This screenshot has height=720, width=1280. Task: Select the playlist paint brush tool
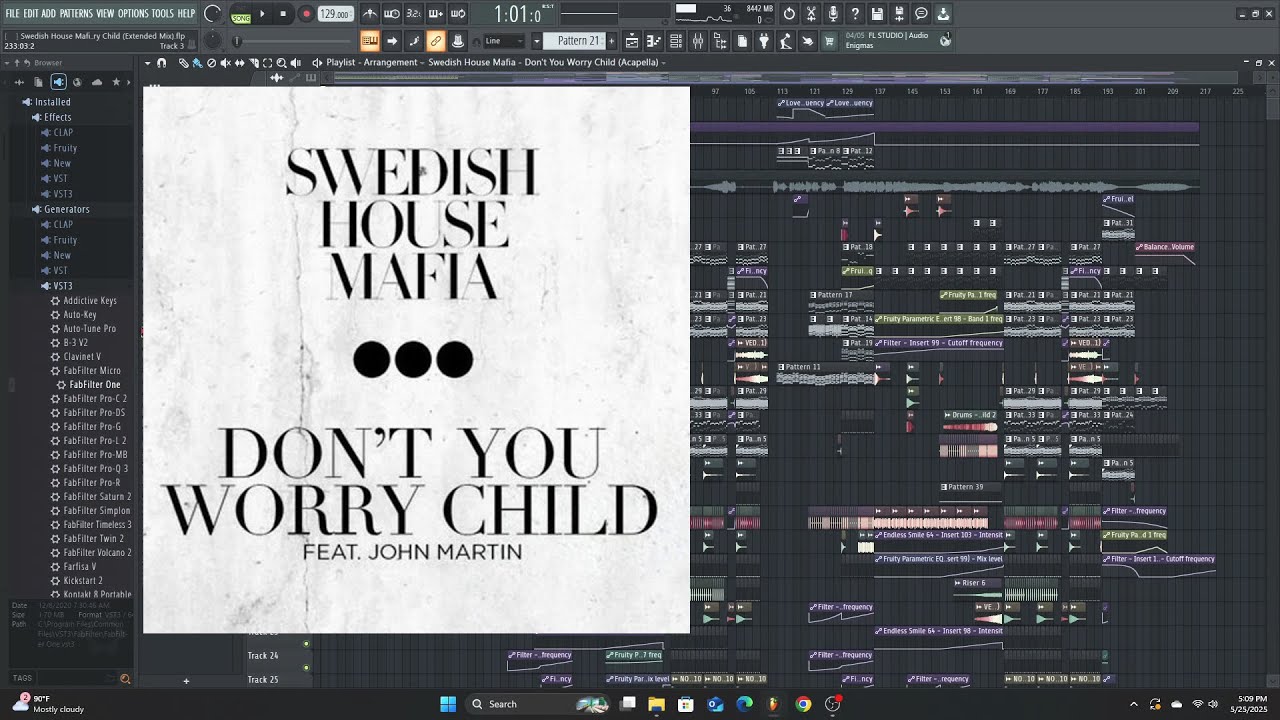197,63
